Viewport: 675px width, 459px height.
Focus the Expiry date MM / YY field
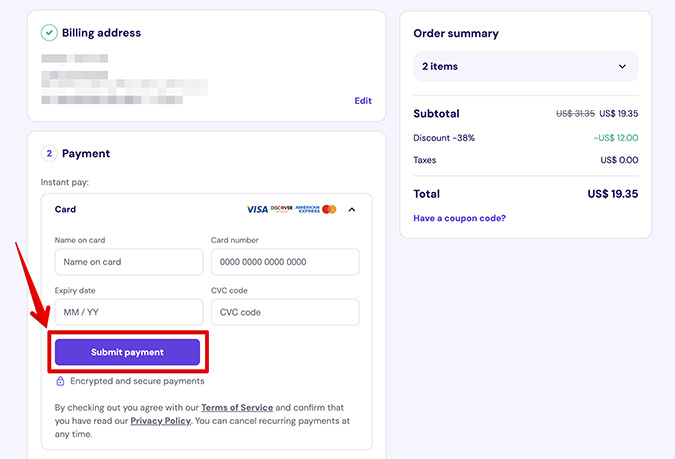[129, 312]
